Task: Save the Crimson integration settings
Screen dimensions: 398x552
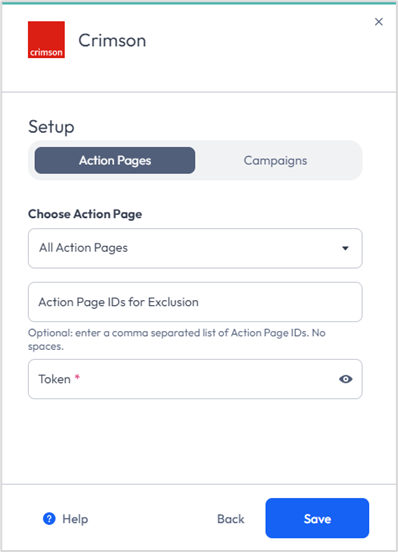Action: tap(317, 518)
